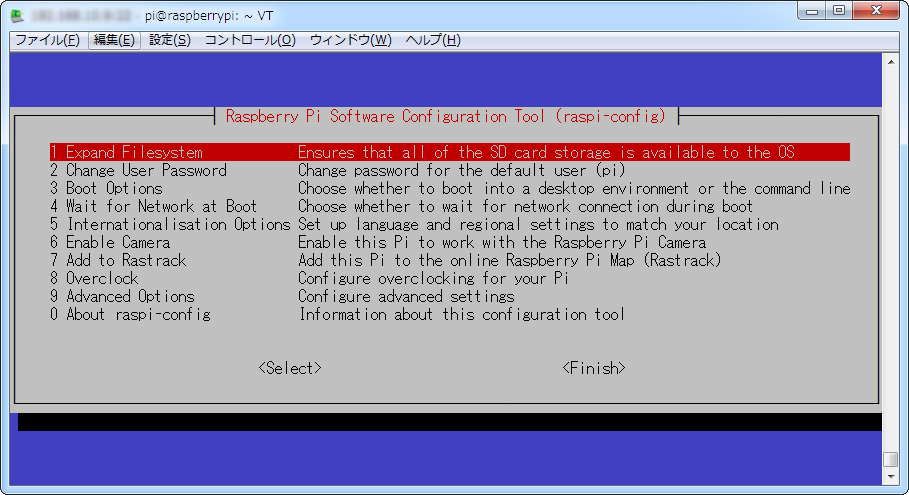Click the vertical scrollbar thumb

[891, 459]
